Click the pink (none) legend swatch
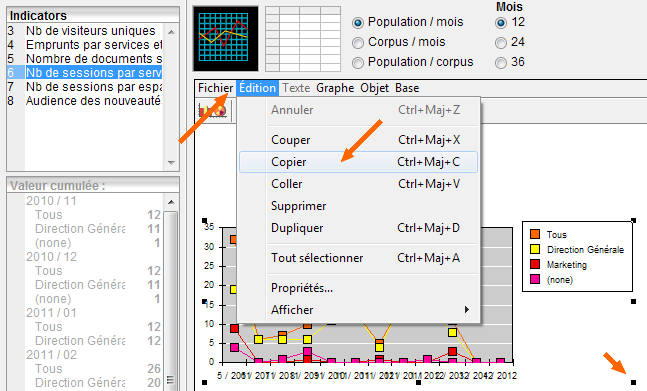 [535, 279]
